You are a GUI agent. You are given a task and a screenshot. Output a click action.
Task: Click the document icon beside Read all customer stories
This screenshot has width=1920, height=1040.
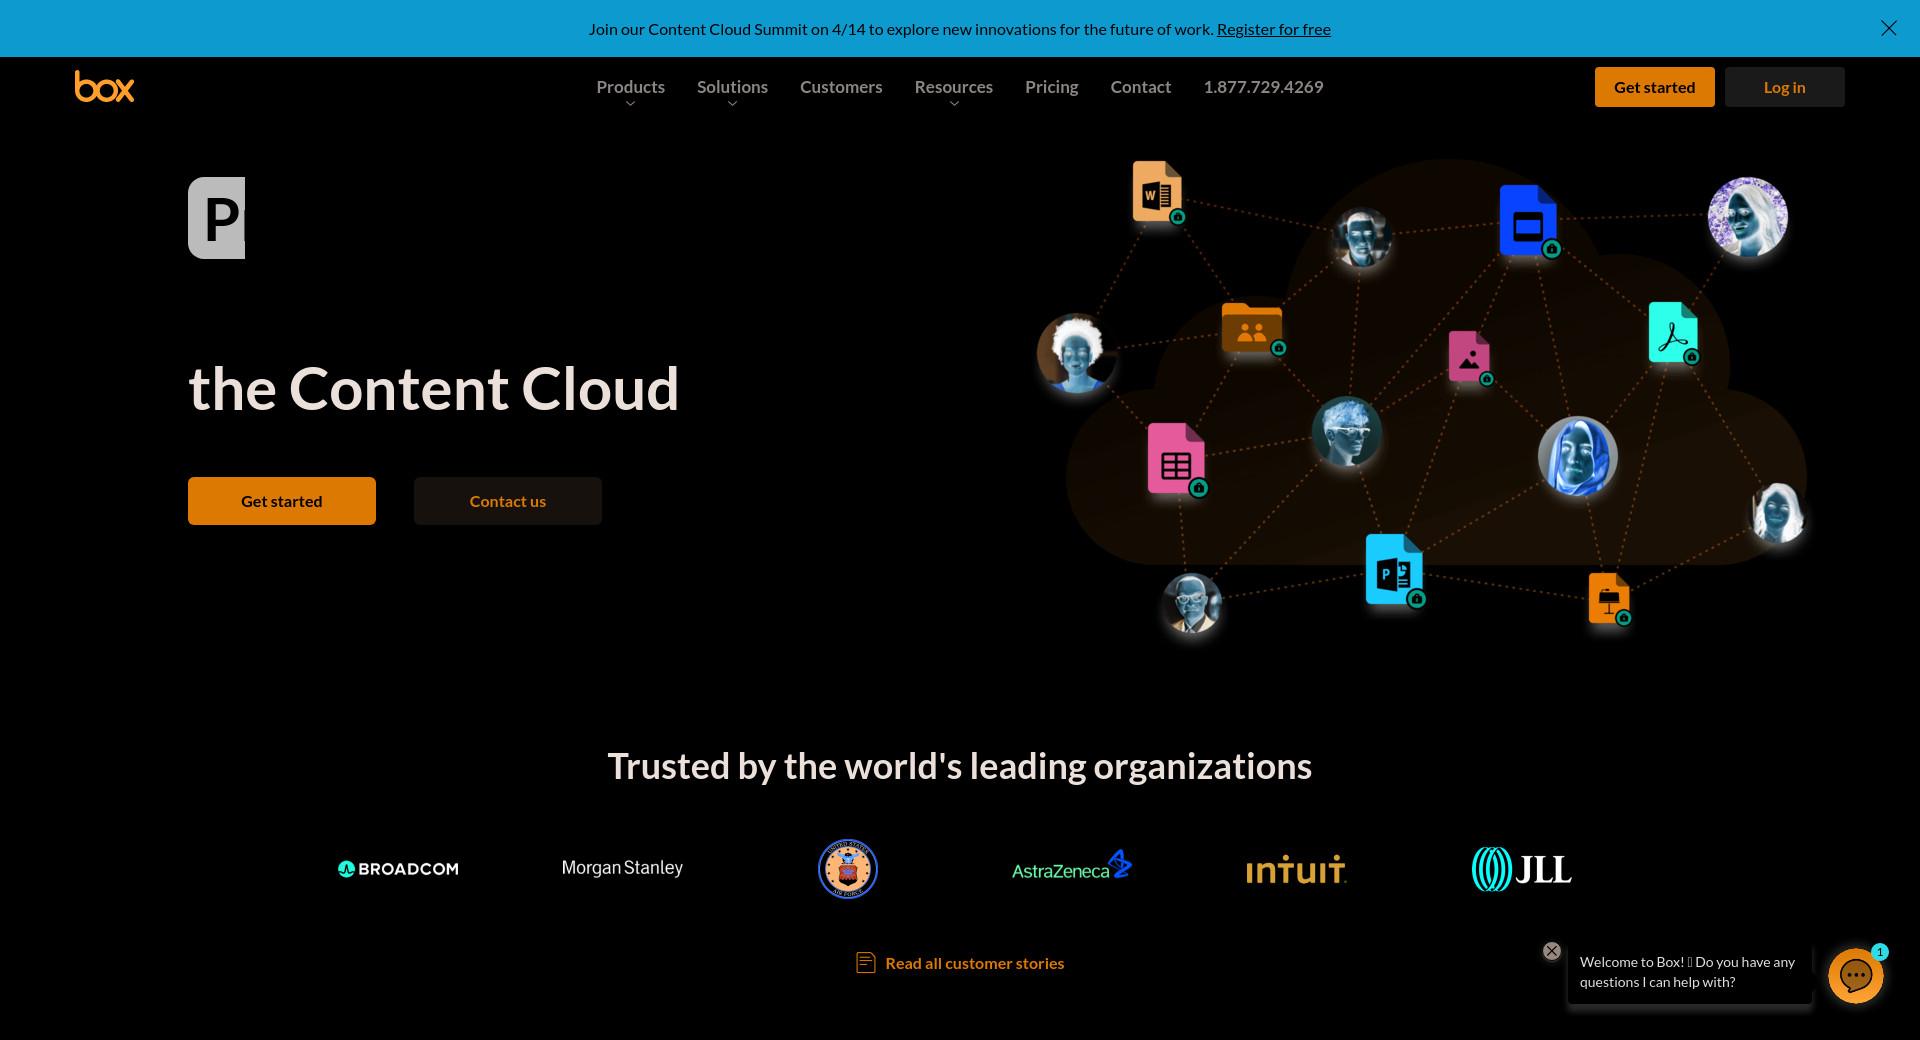(866, 963)
